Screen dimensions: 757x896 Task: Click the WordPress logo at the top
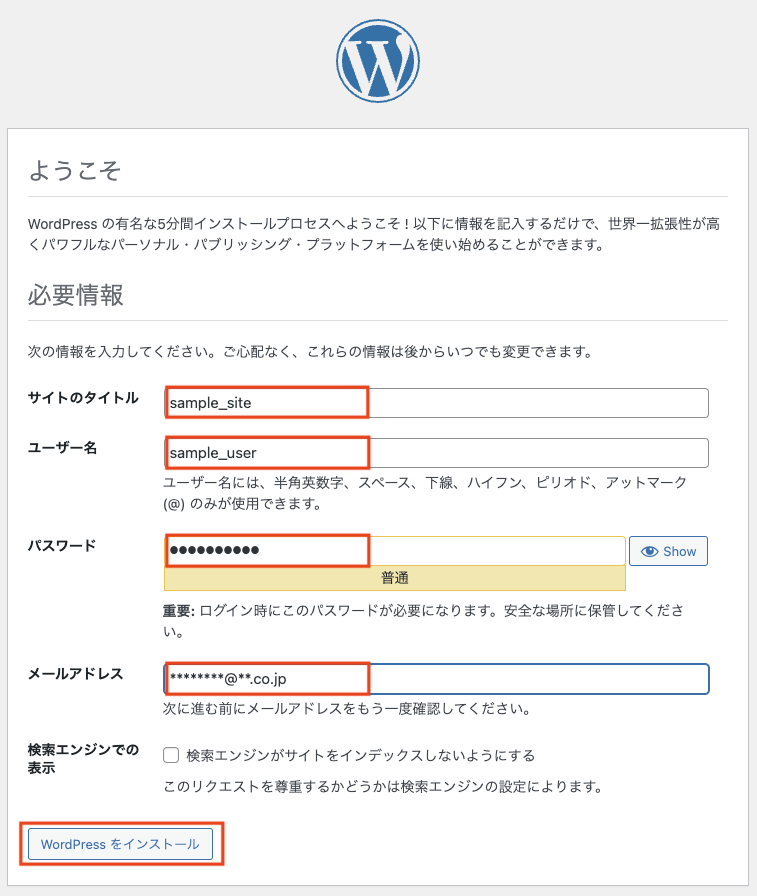click(377, 62)
